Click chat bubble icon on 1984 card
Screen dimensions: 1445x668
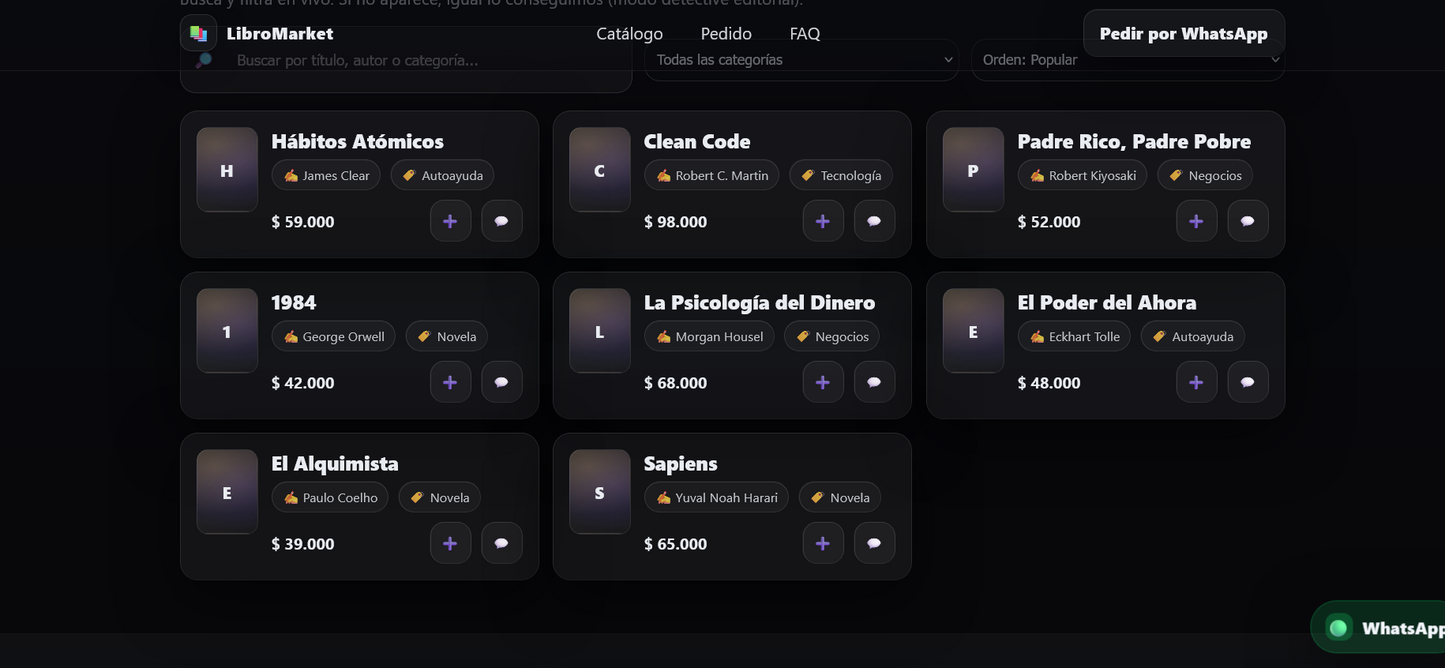point(502,382)
